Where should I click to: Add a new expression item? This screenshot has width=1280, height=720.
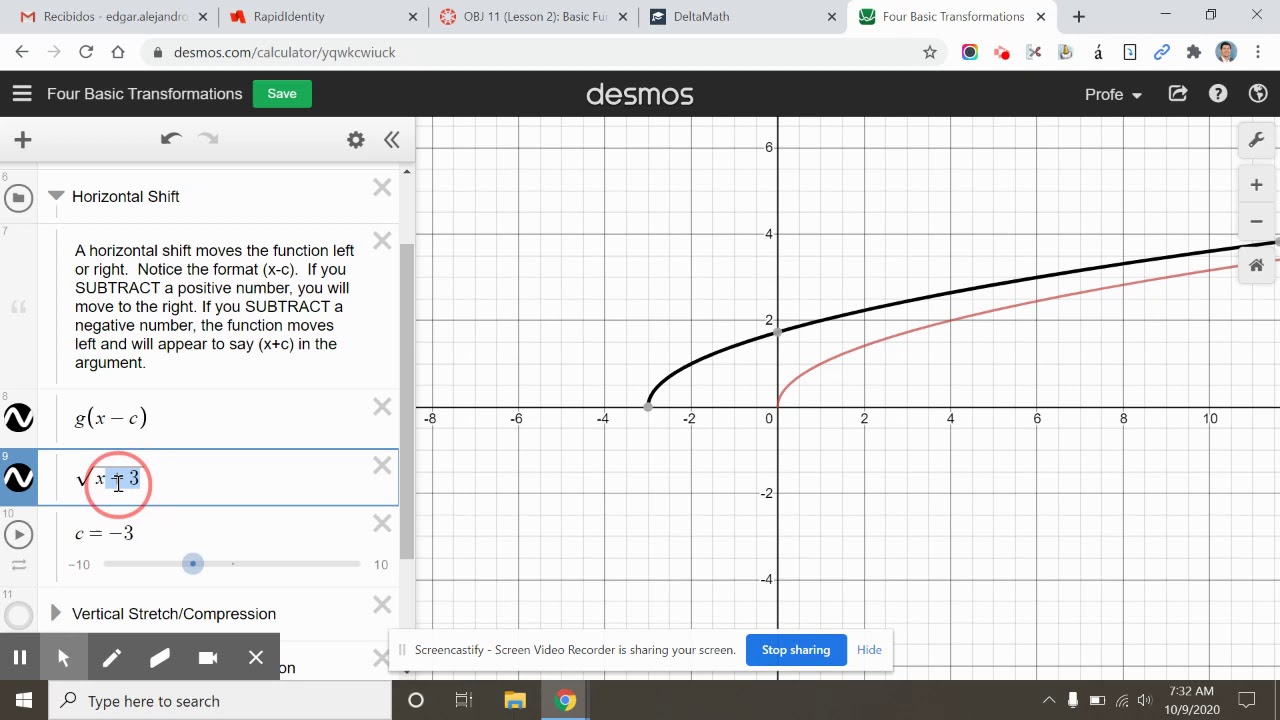[x=23, y=140]
